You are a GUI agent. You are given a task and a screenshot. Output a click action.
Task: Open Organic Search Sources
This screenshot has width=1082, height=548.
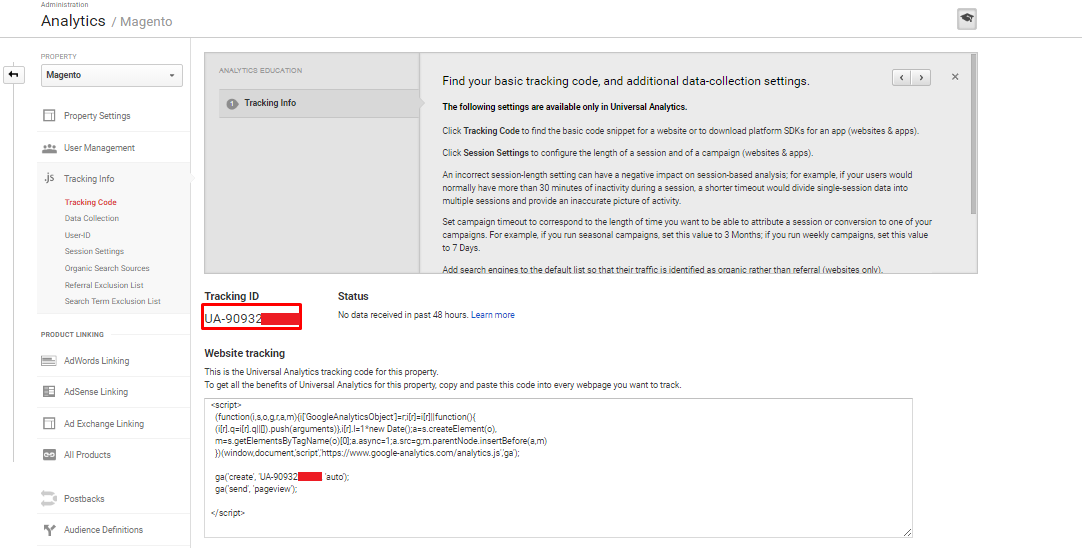point(107,268)
